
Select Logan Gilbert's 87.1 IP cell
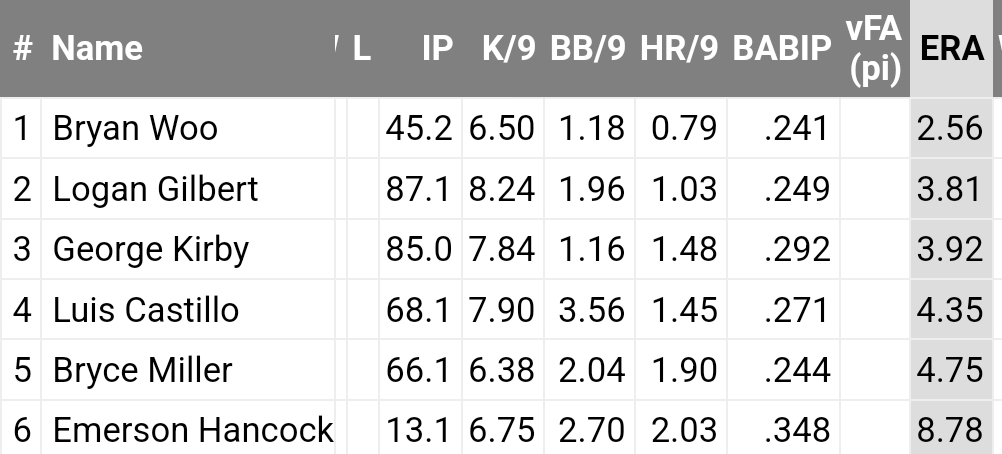pos(420,189)
